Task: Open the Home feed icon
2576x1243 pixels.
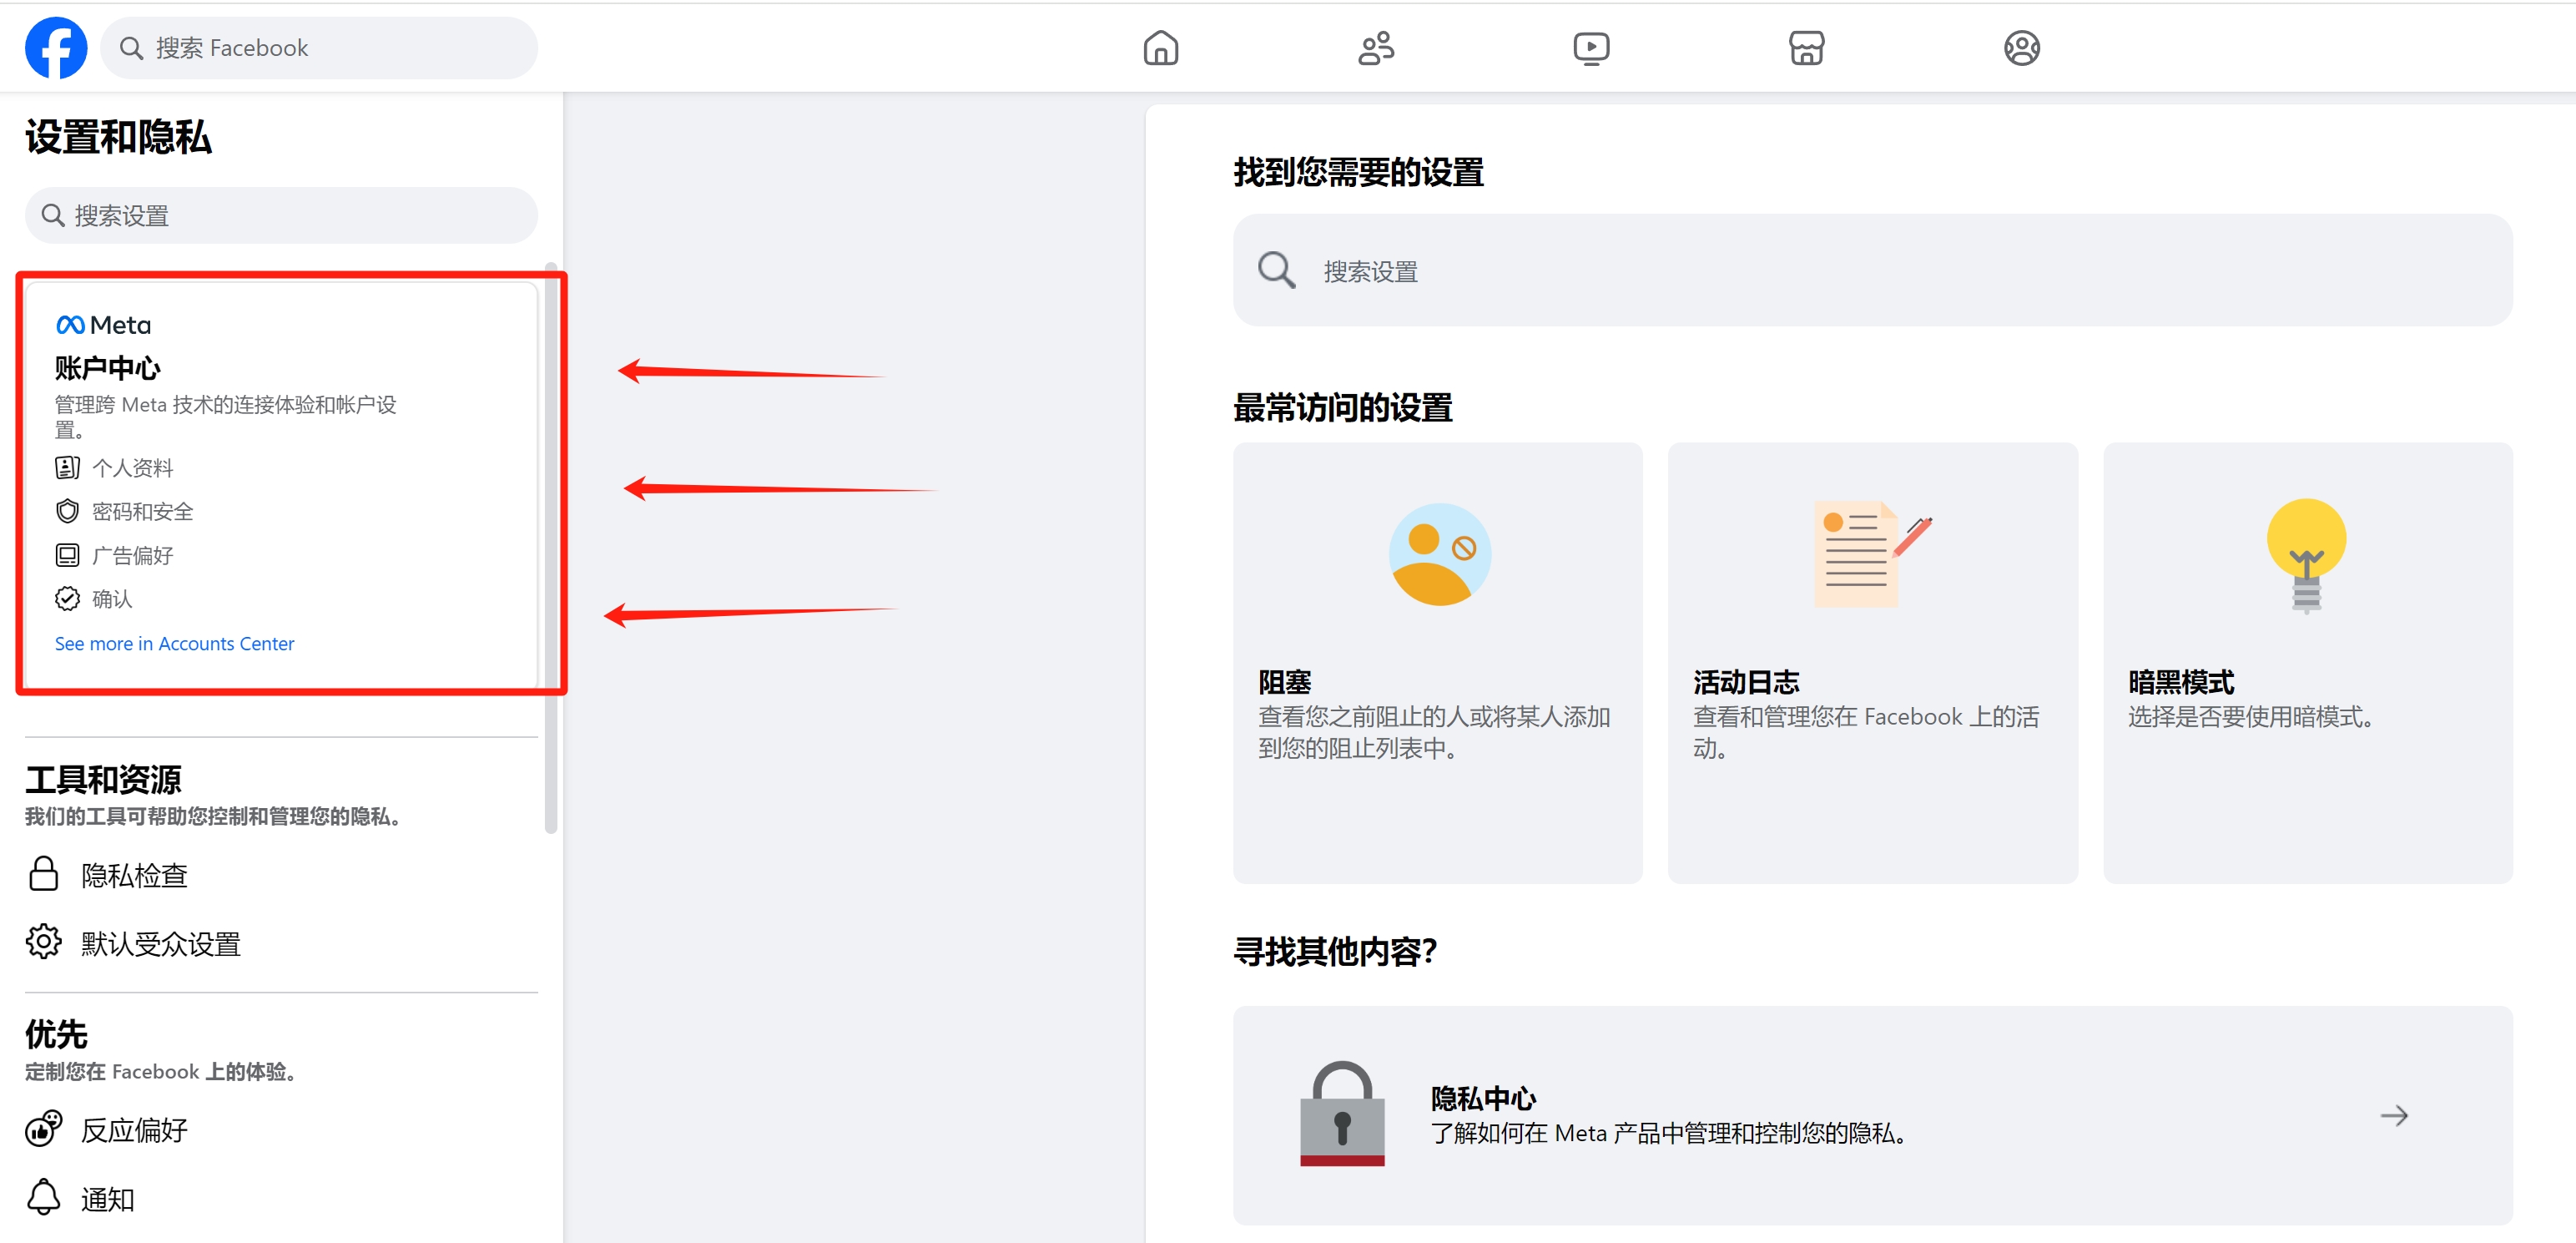Action: point(1160,48)
